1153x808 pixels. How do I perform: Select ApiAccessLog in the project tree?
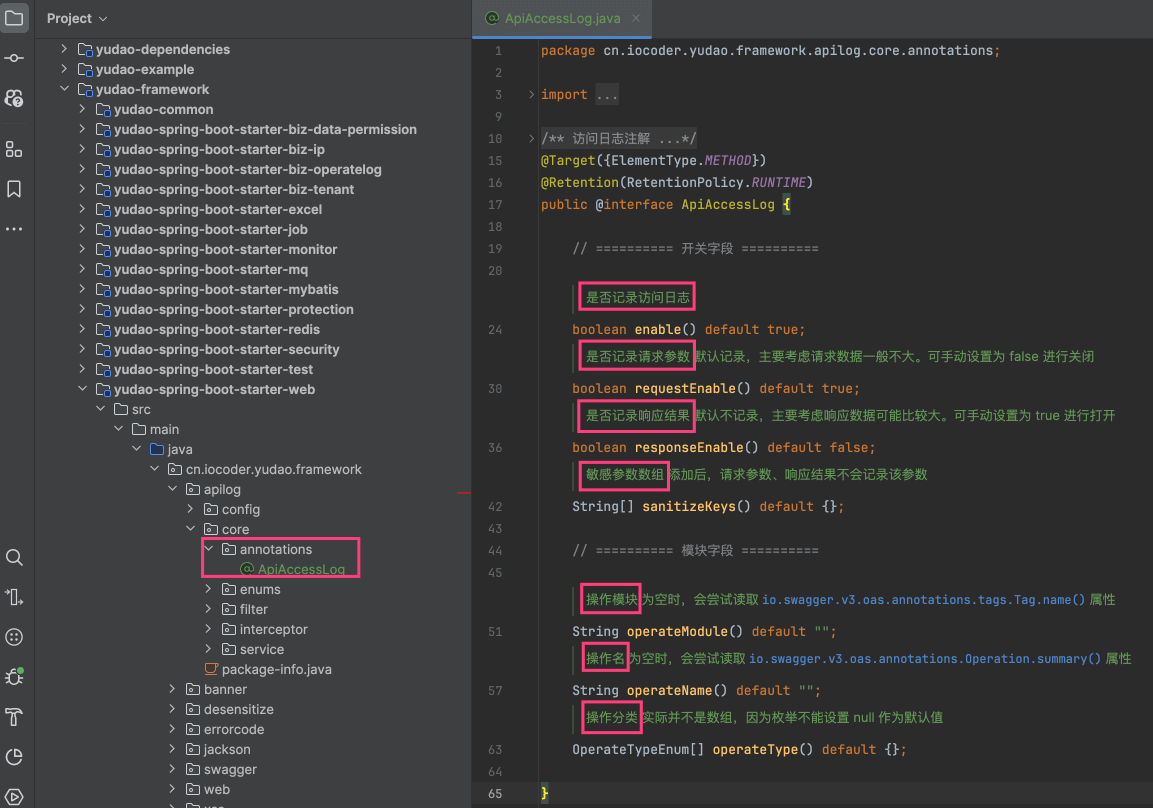coord(300,569)
